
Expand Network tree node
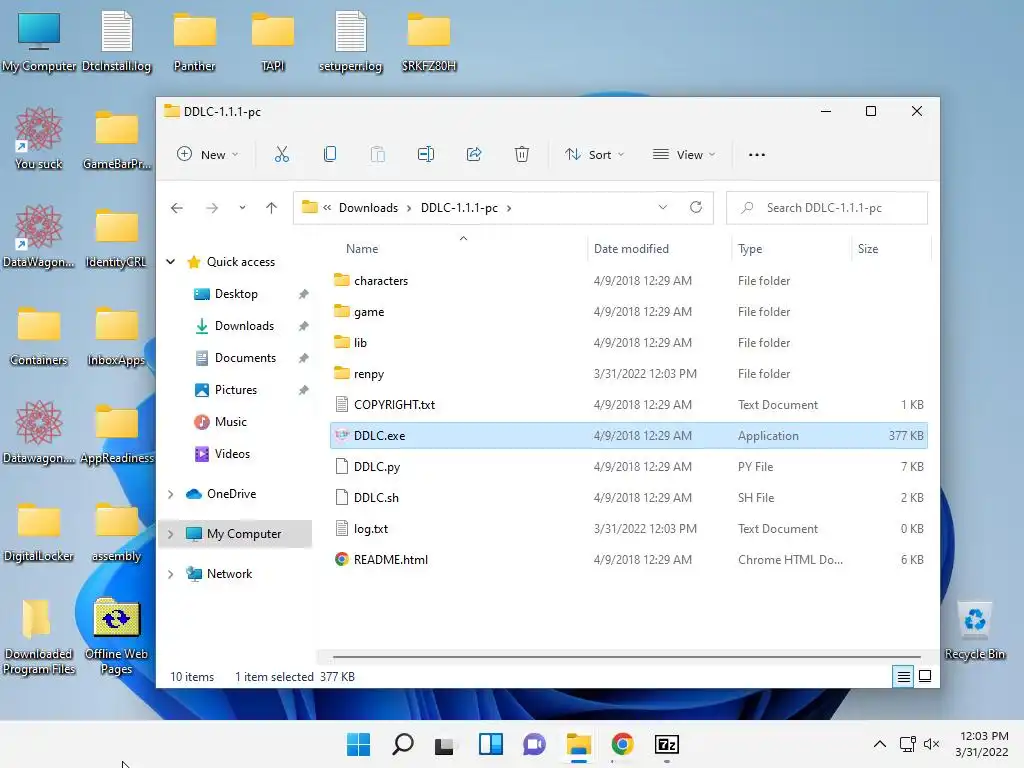(x=170, y=574)
